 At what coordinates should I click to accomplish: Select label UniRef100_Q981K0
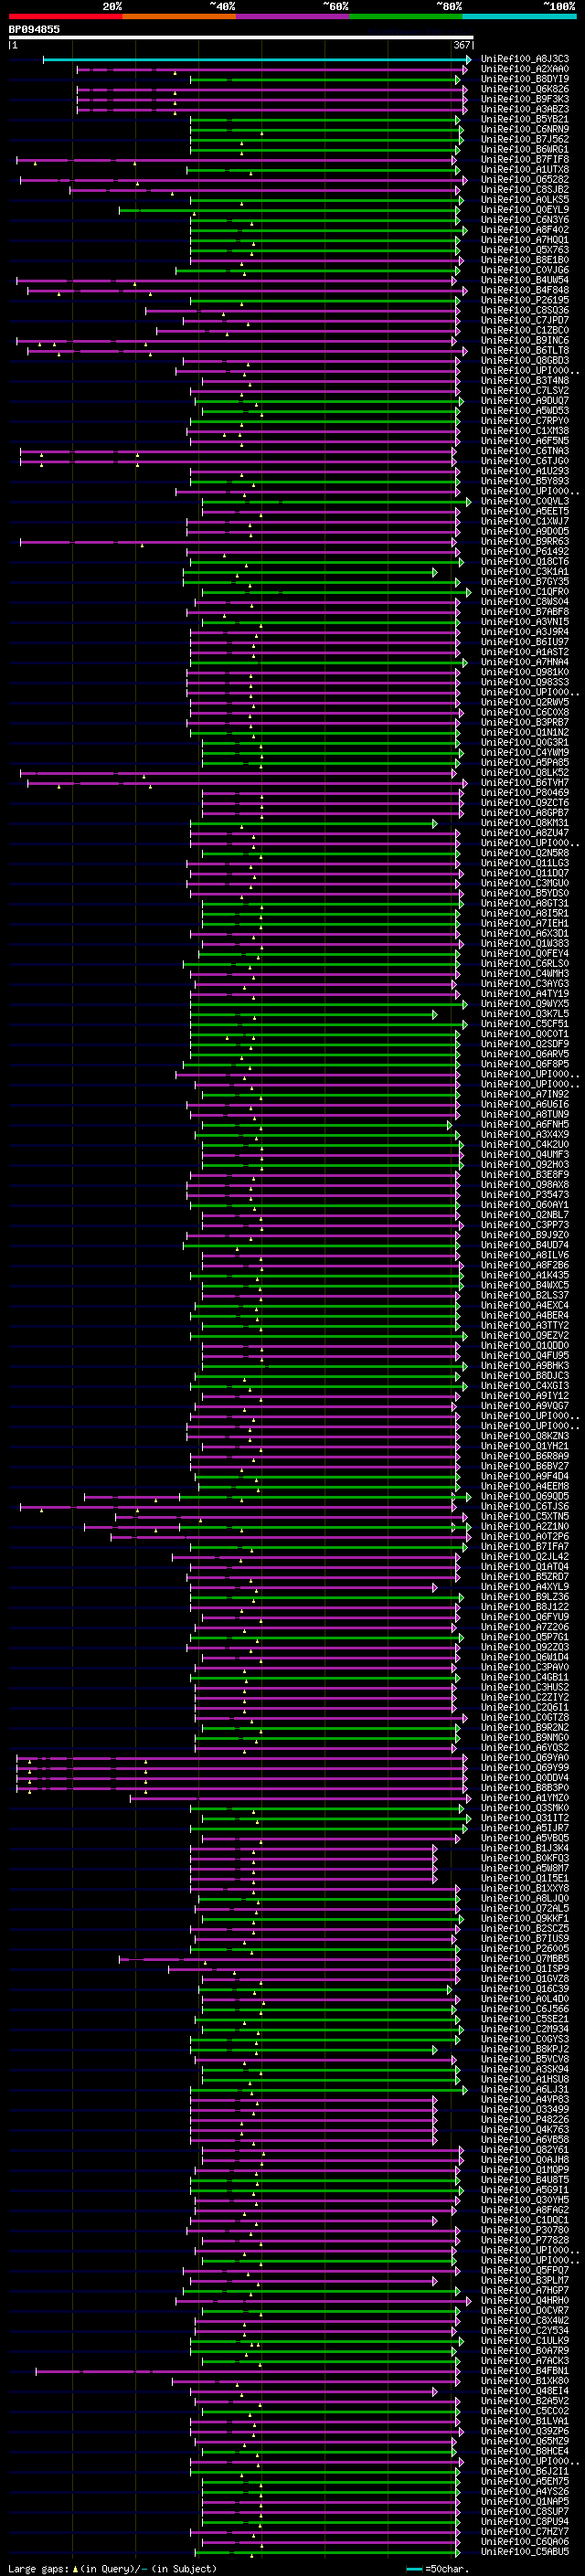(x=525, y=673)
